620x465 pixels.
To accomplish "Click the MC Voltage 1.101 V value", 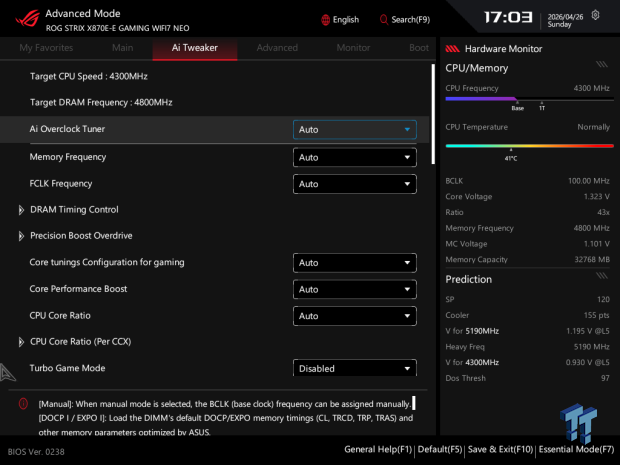I will [x=597, y=244].
